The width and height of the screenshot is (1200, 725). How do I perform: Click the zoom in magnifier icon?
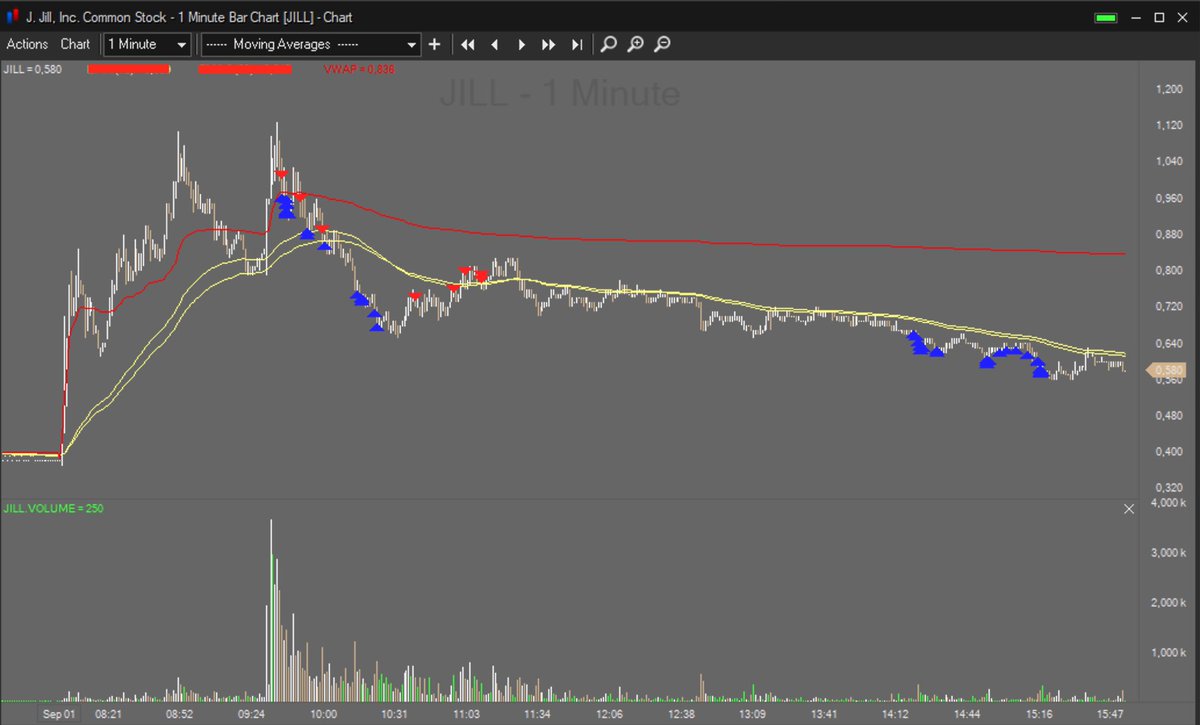click(x=635, y=44)
